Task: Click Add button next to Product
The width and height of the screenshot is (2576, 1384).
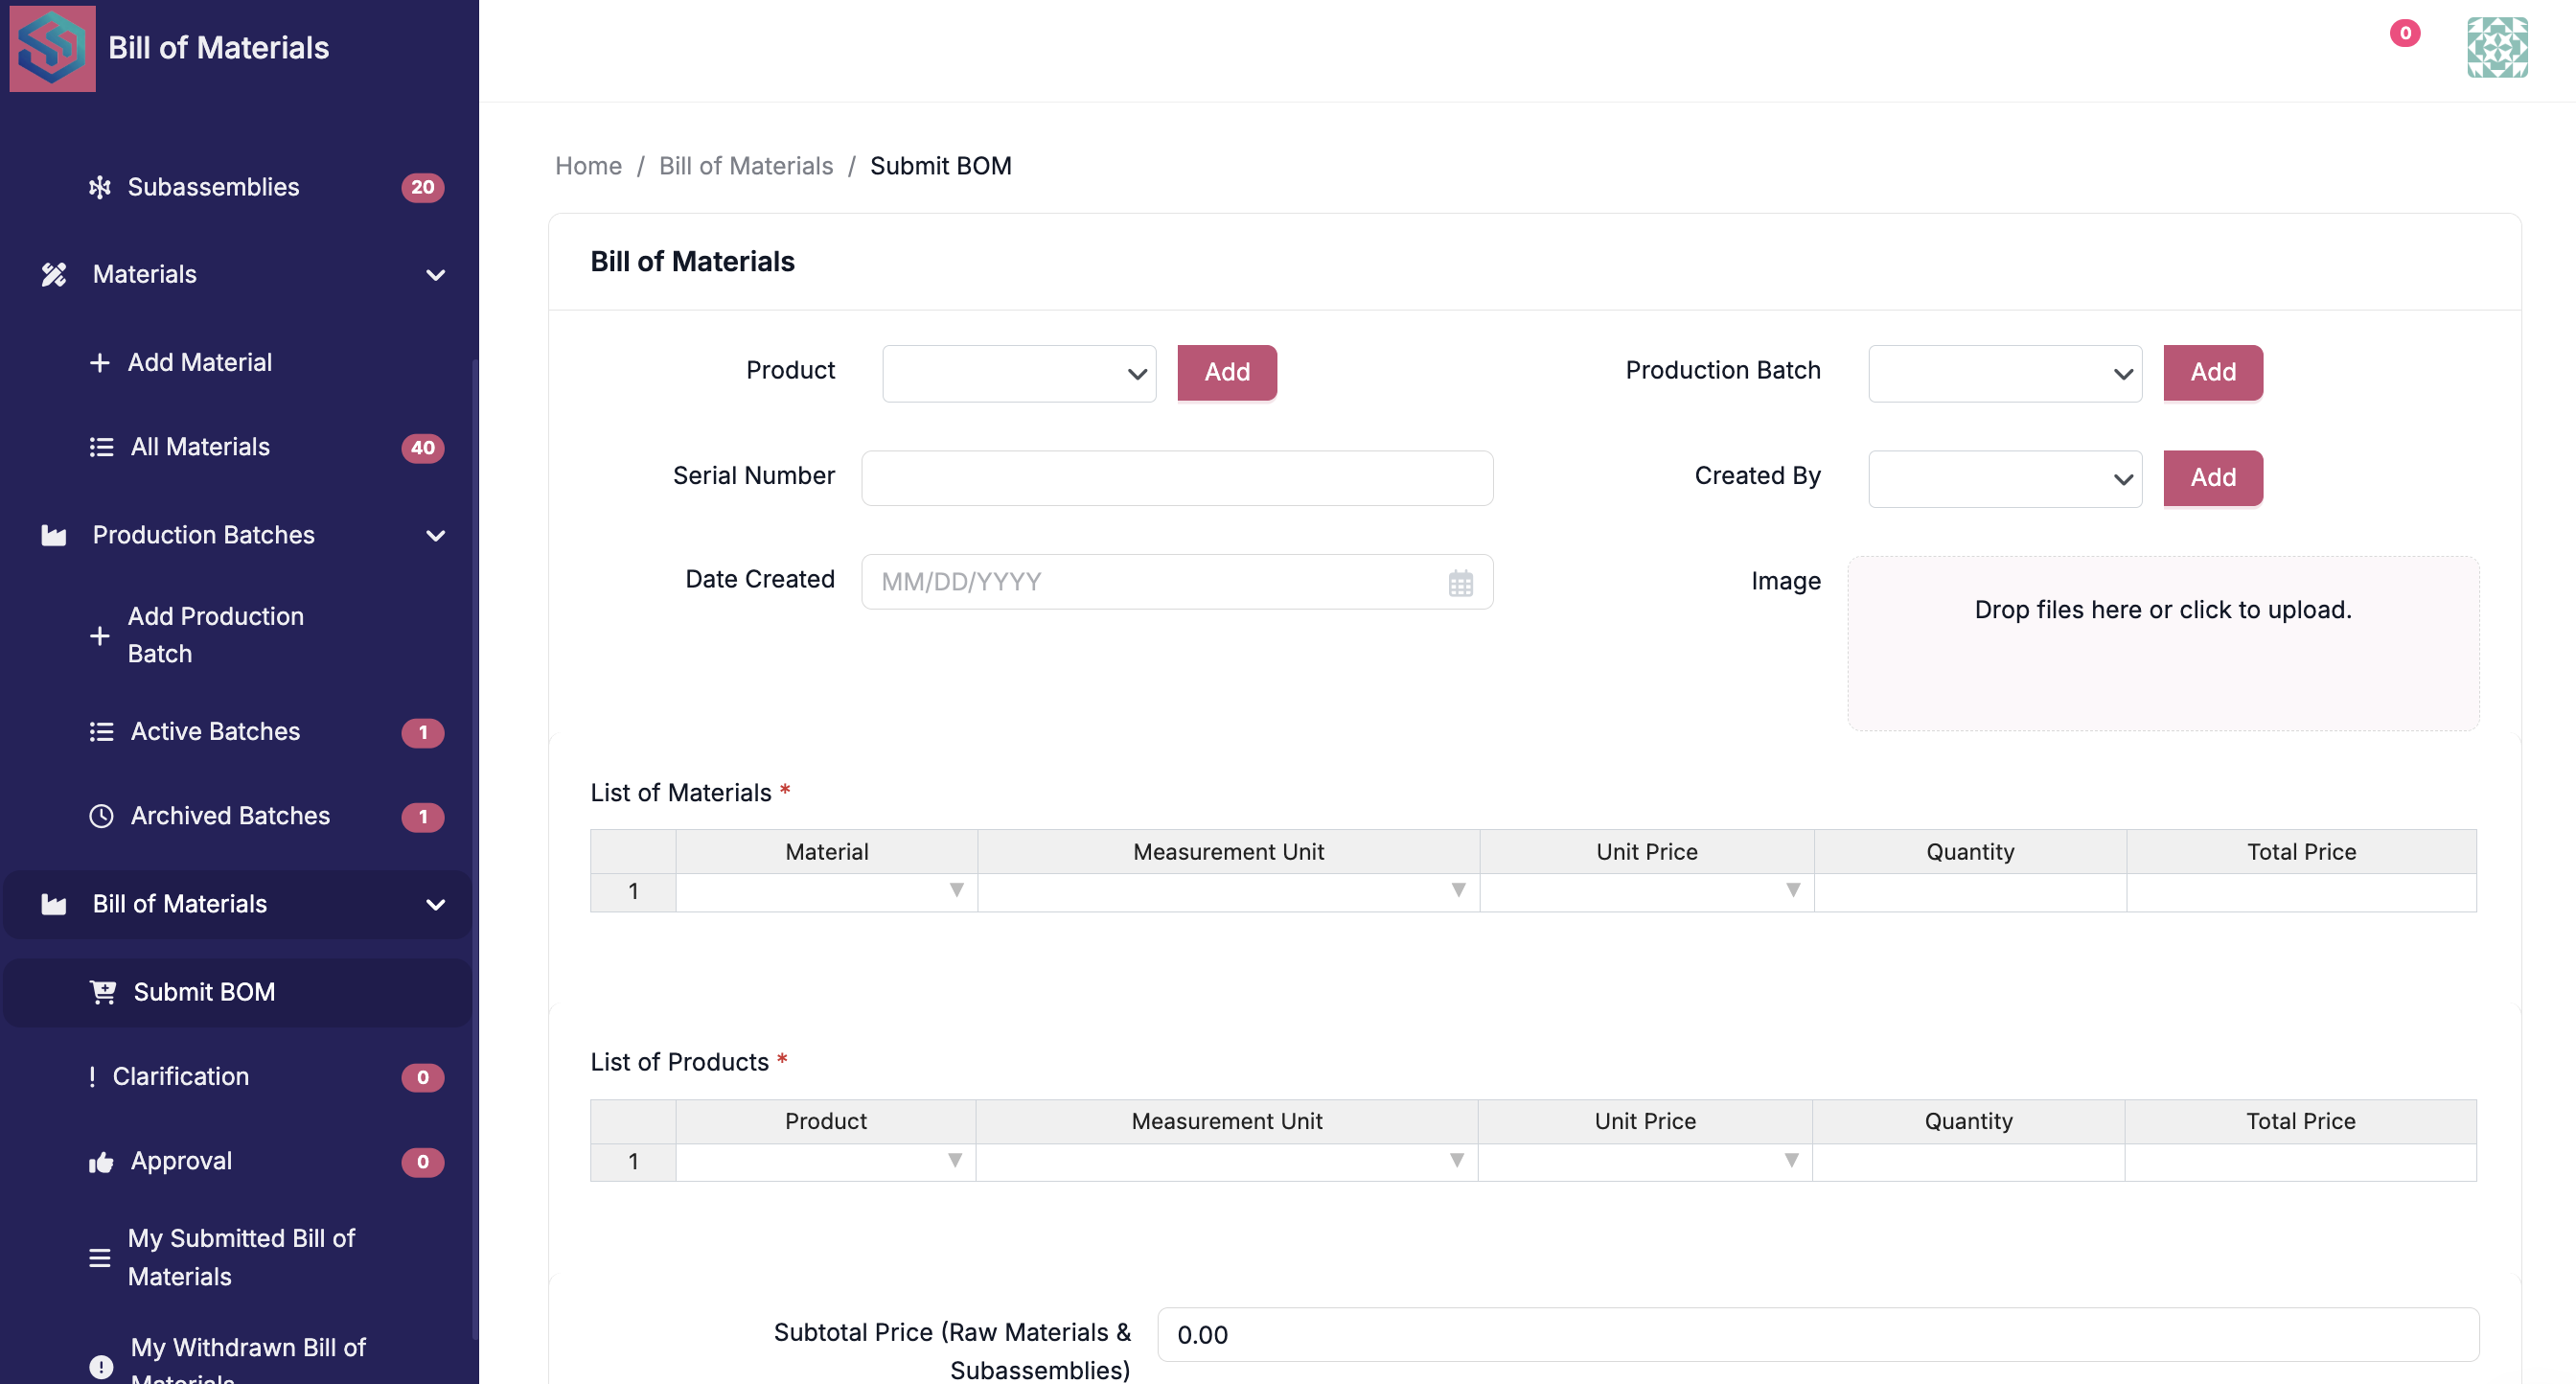Action: [1226, 372]
